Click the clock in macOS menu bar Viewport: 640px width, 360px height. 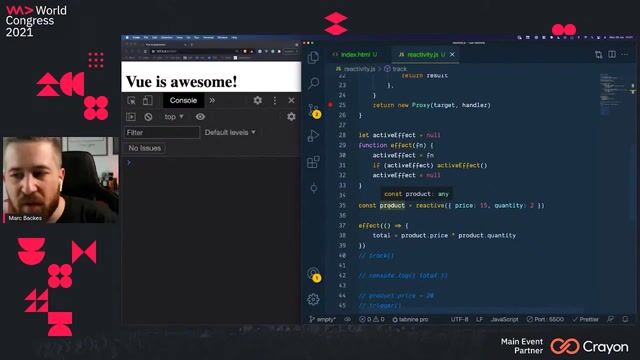pyautogui.click(x=620, y=38)
